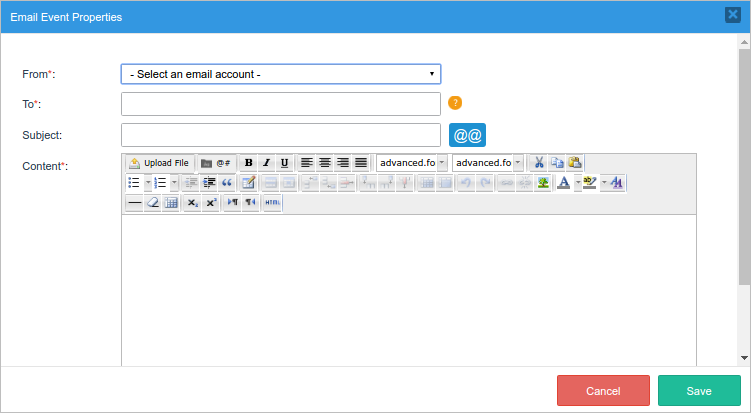
Task: Align text to the left
Action: tap(307, 163)
